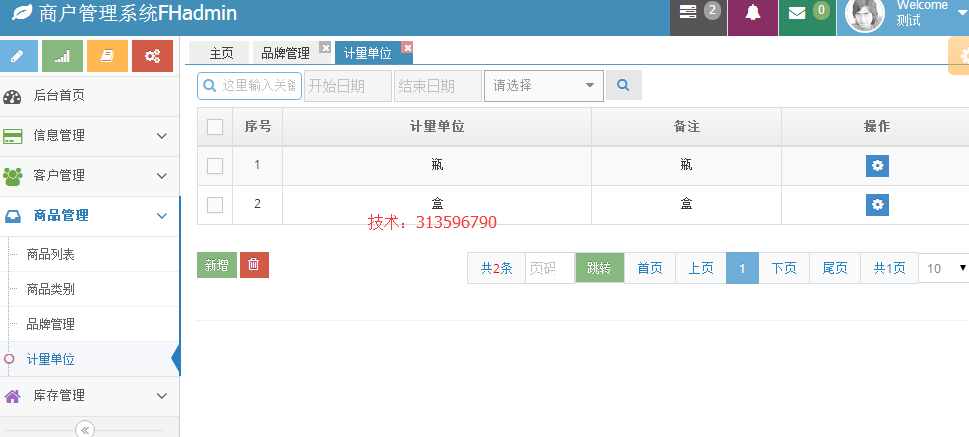Click the blue pencil shortcut button
The height and width of the screenshot is (437, 969).
pyautogui.click(x=17, y=56)
